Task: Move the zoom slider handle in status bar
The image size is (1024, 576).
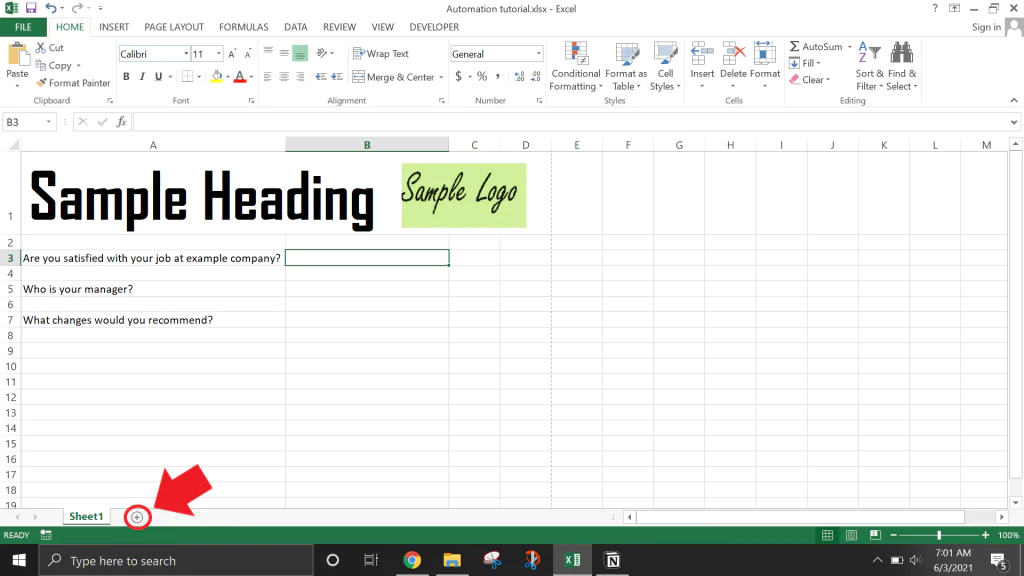Action: click(939, 535)
